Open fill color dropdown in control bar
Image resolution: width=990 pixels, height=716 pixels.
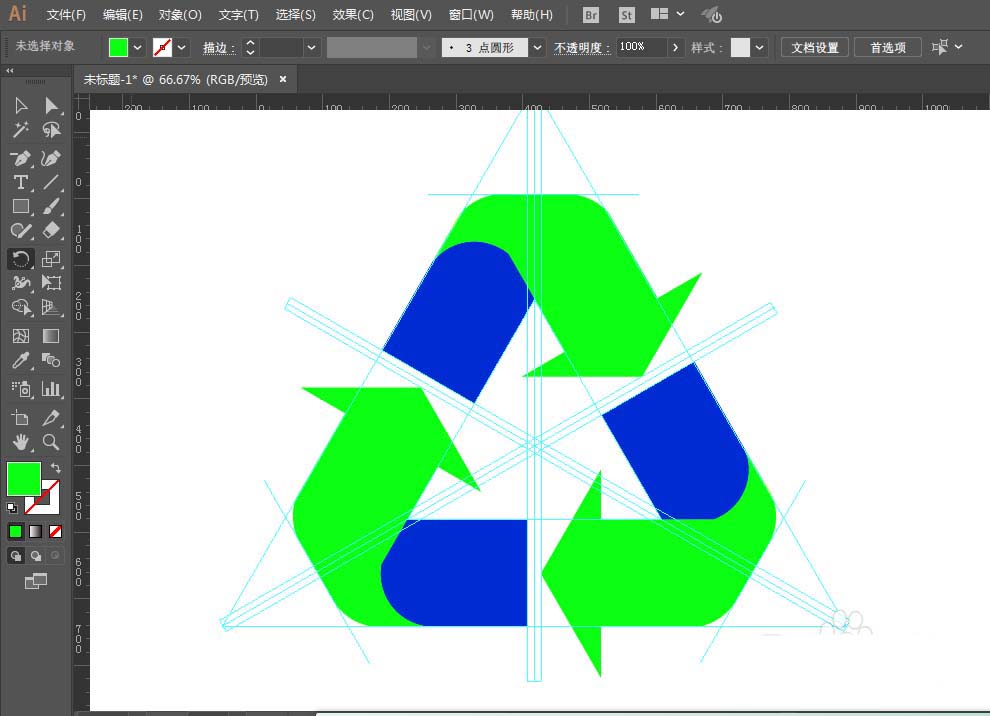point(138,47)
